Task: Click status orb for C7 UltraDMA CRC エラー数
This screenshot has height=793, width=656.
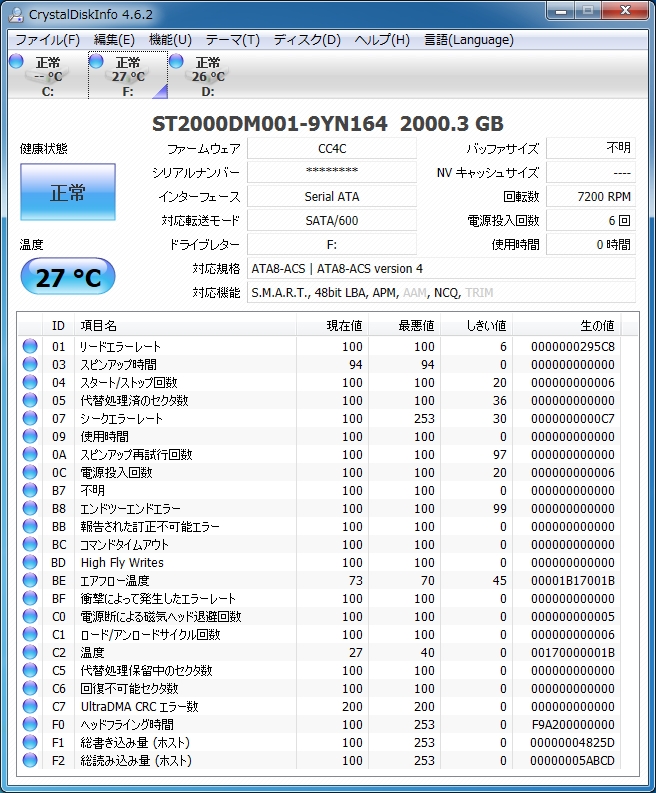Action: [x=30, y=706]
